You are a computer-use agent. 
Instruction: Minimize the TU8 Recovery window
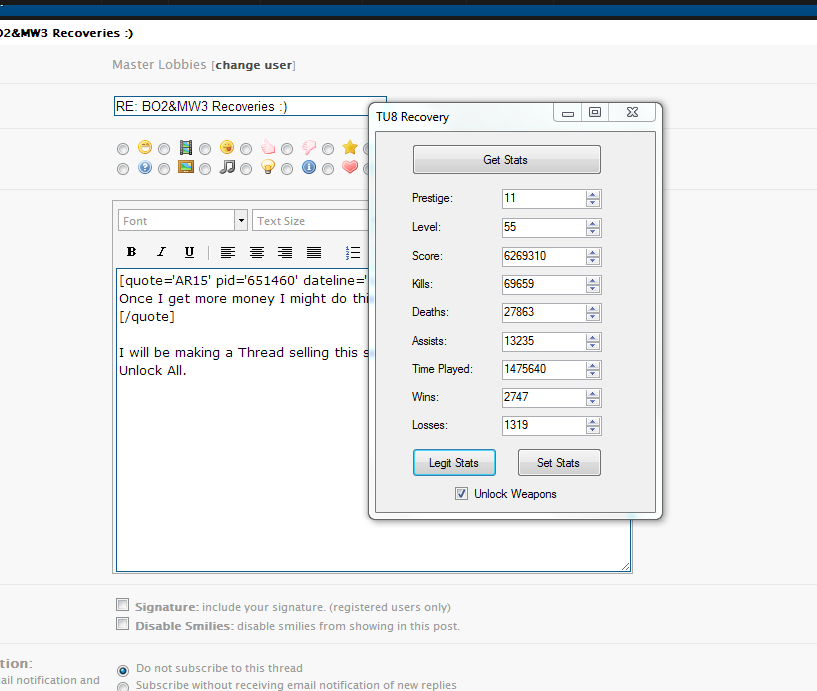pos(568,113)
